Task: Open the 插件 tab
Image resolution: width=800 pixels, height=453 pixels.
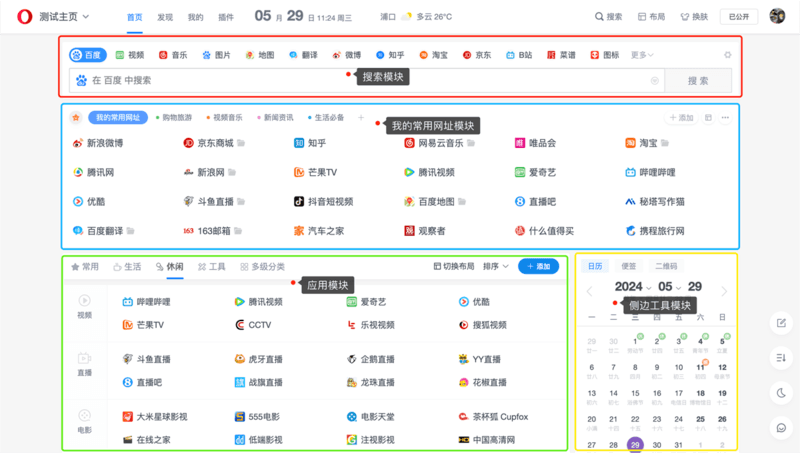Action: (226, 17)
